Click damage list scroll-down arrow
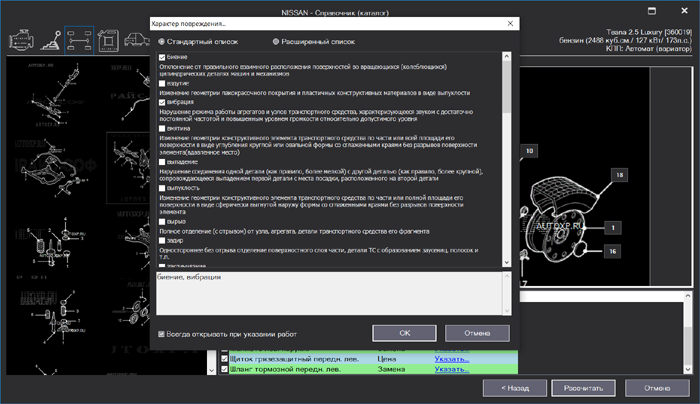 (506, 262)
